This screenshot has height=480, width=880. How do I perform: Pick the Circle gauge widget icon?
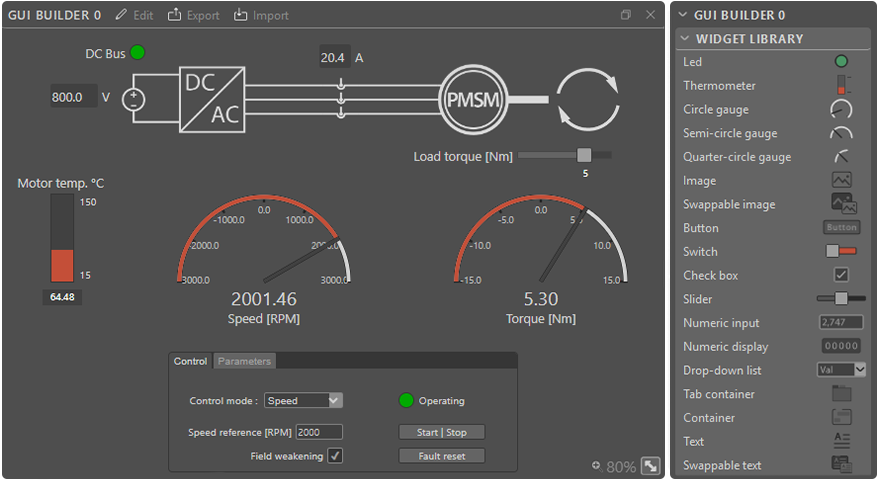[x=841, y=109]
